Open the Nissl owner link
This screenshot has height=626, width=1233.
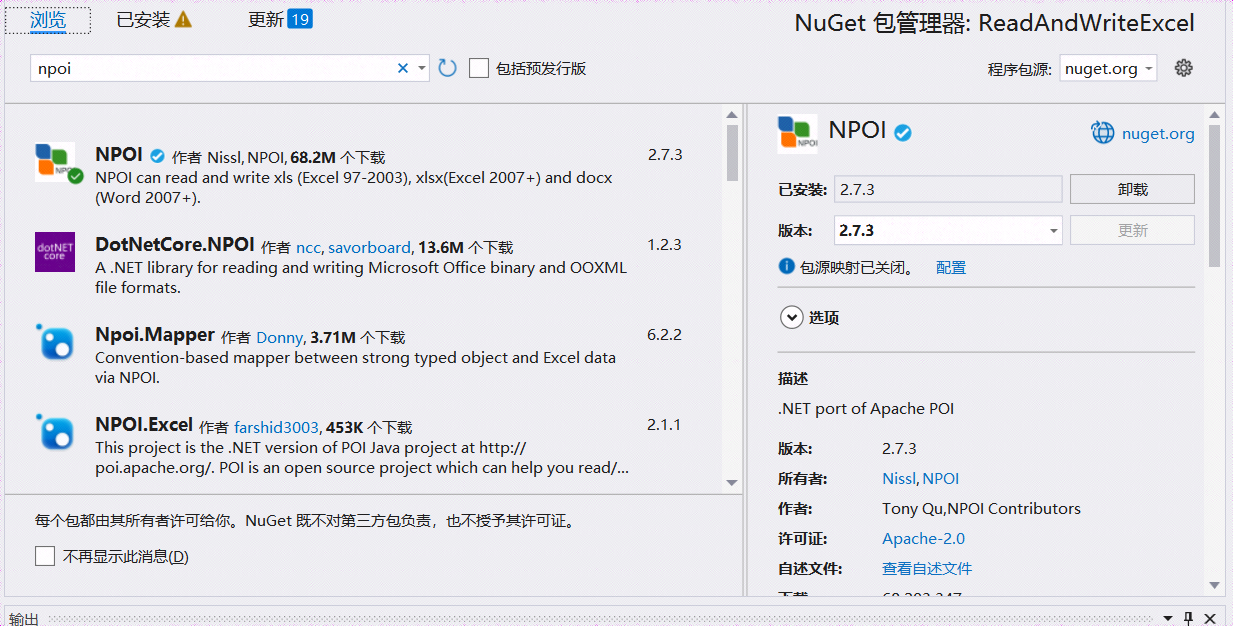pyautogui.click(x=899, y=478)
